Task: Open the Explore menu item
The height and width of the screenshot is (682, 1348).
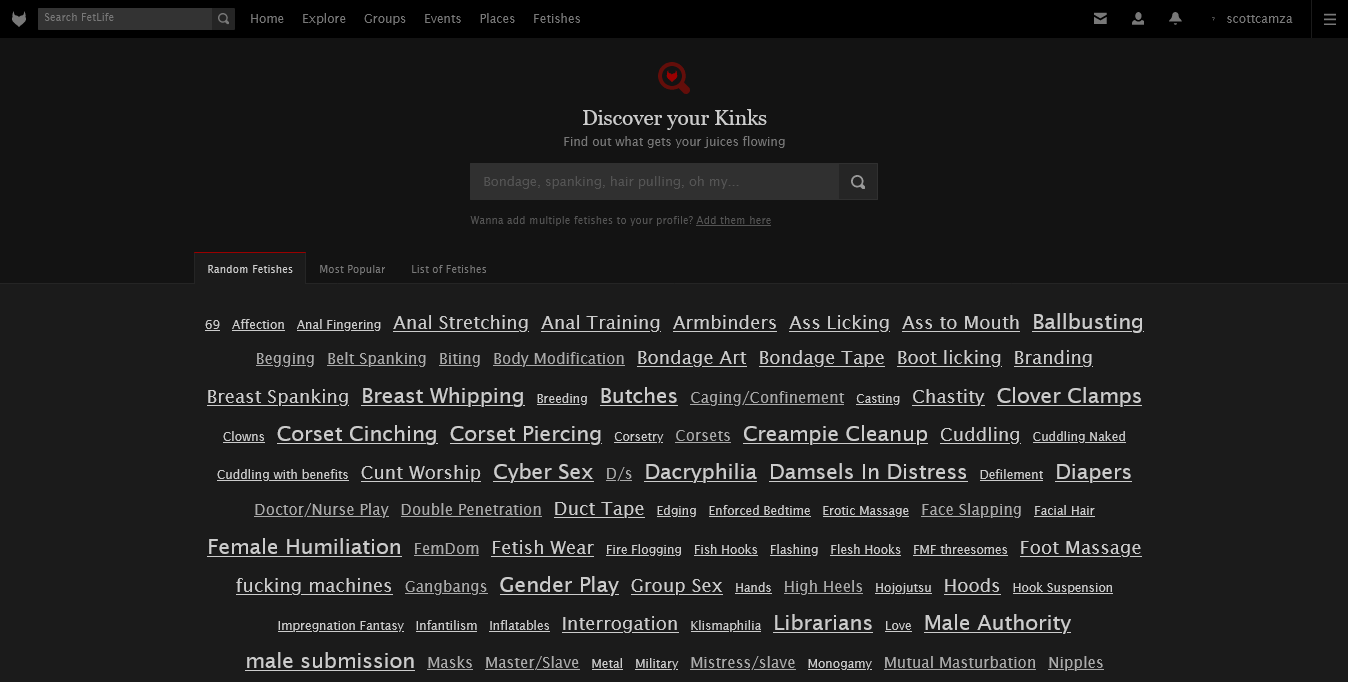Action: (324, 19)
